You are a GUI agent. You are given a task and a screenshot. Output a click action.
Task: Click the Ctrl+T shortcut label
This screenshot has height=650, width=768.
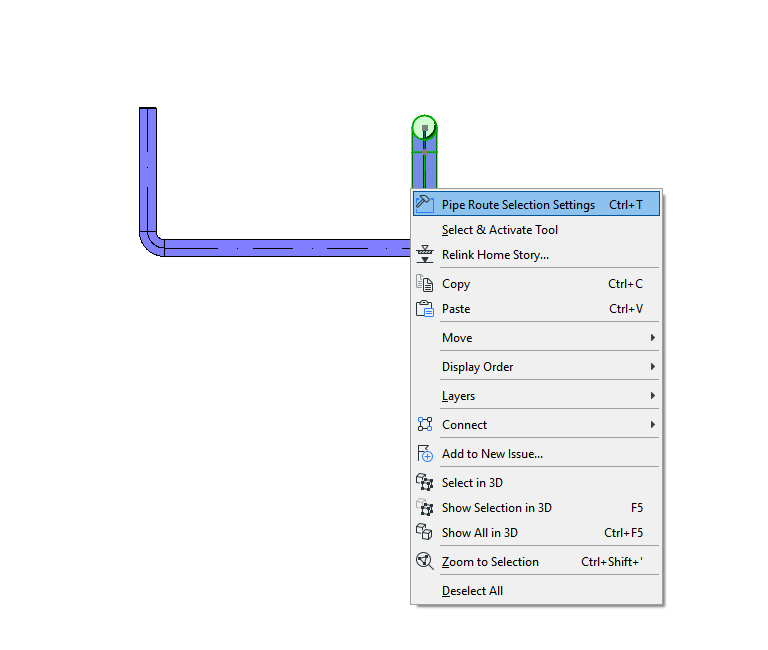pyautogui.click(x=625, y=205)
